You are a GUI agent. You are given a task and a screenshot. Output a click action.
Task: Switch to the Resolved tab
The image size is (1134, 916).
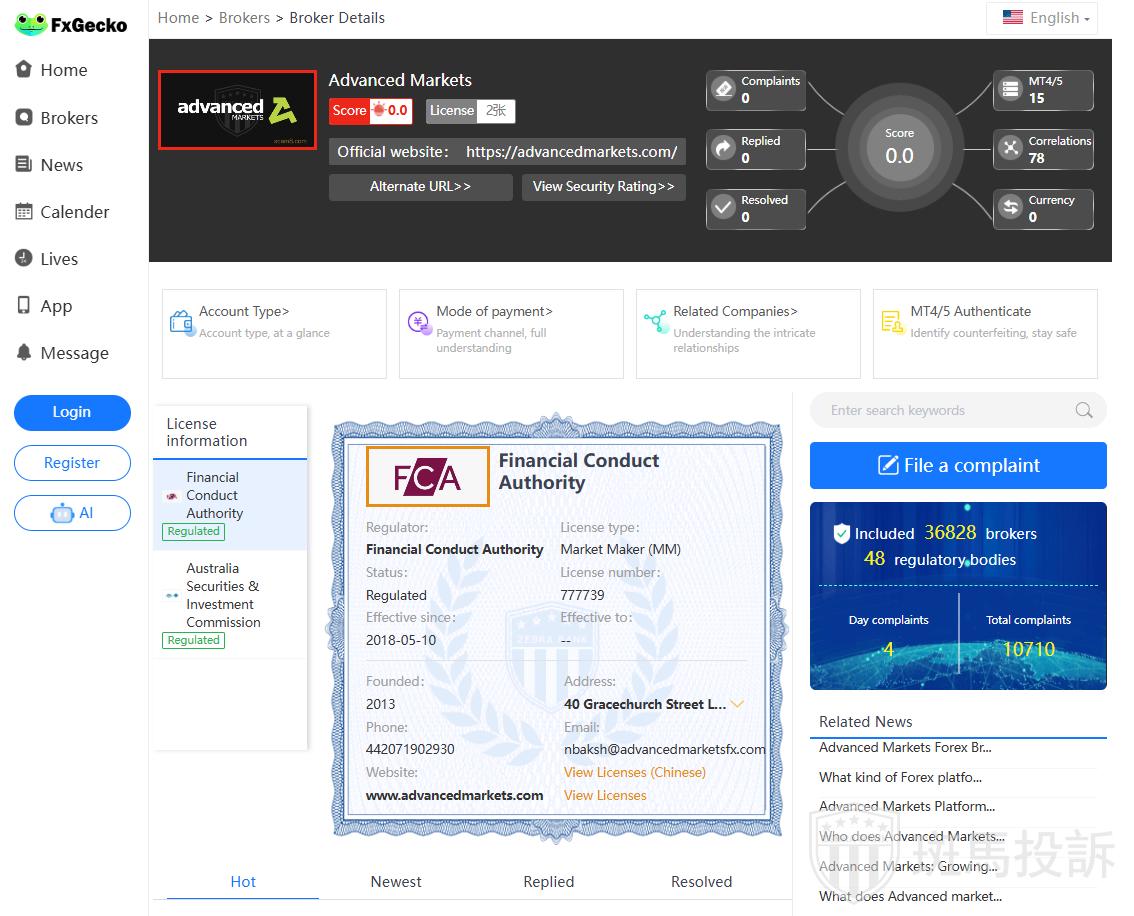tap(701, 882)
